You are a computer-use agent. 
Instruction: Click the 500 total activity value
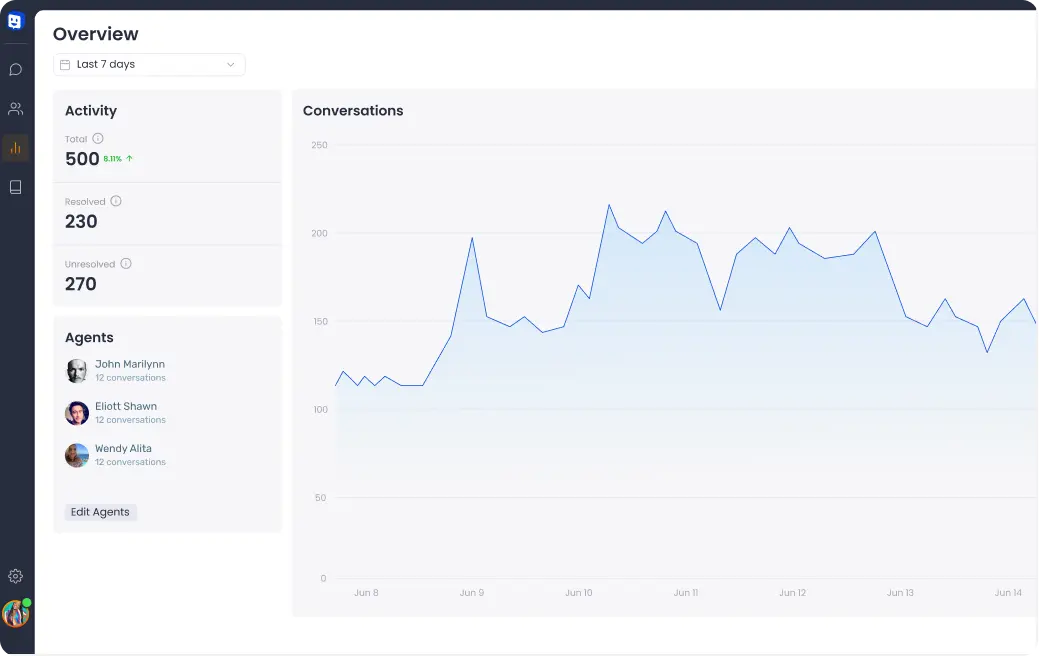coord(82,159)
